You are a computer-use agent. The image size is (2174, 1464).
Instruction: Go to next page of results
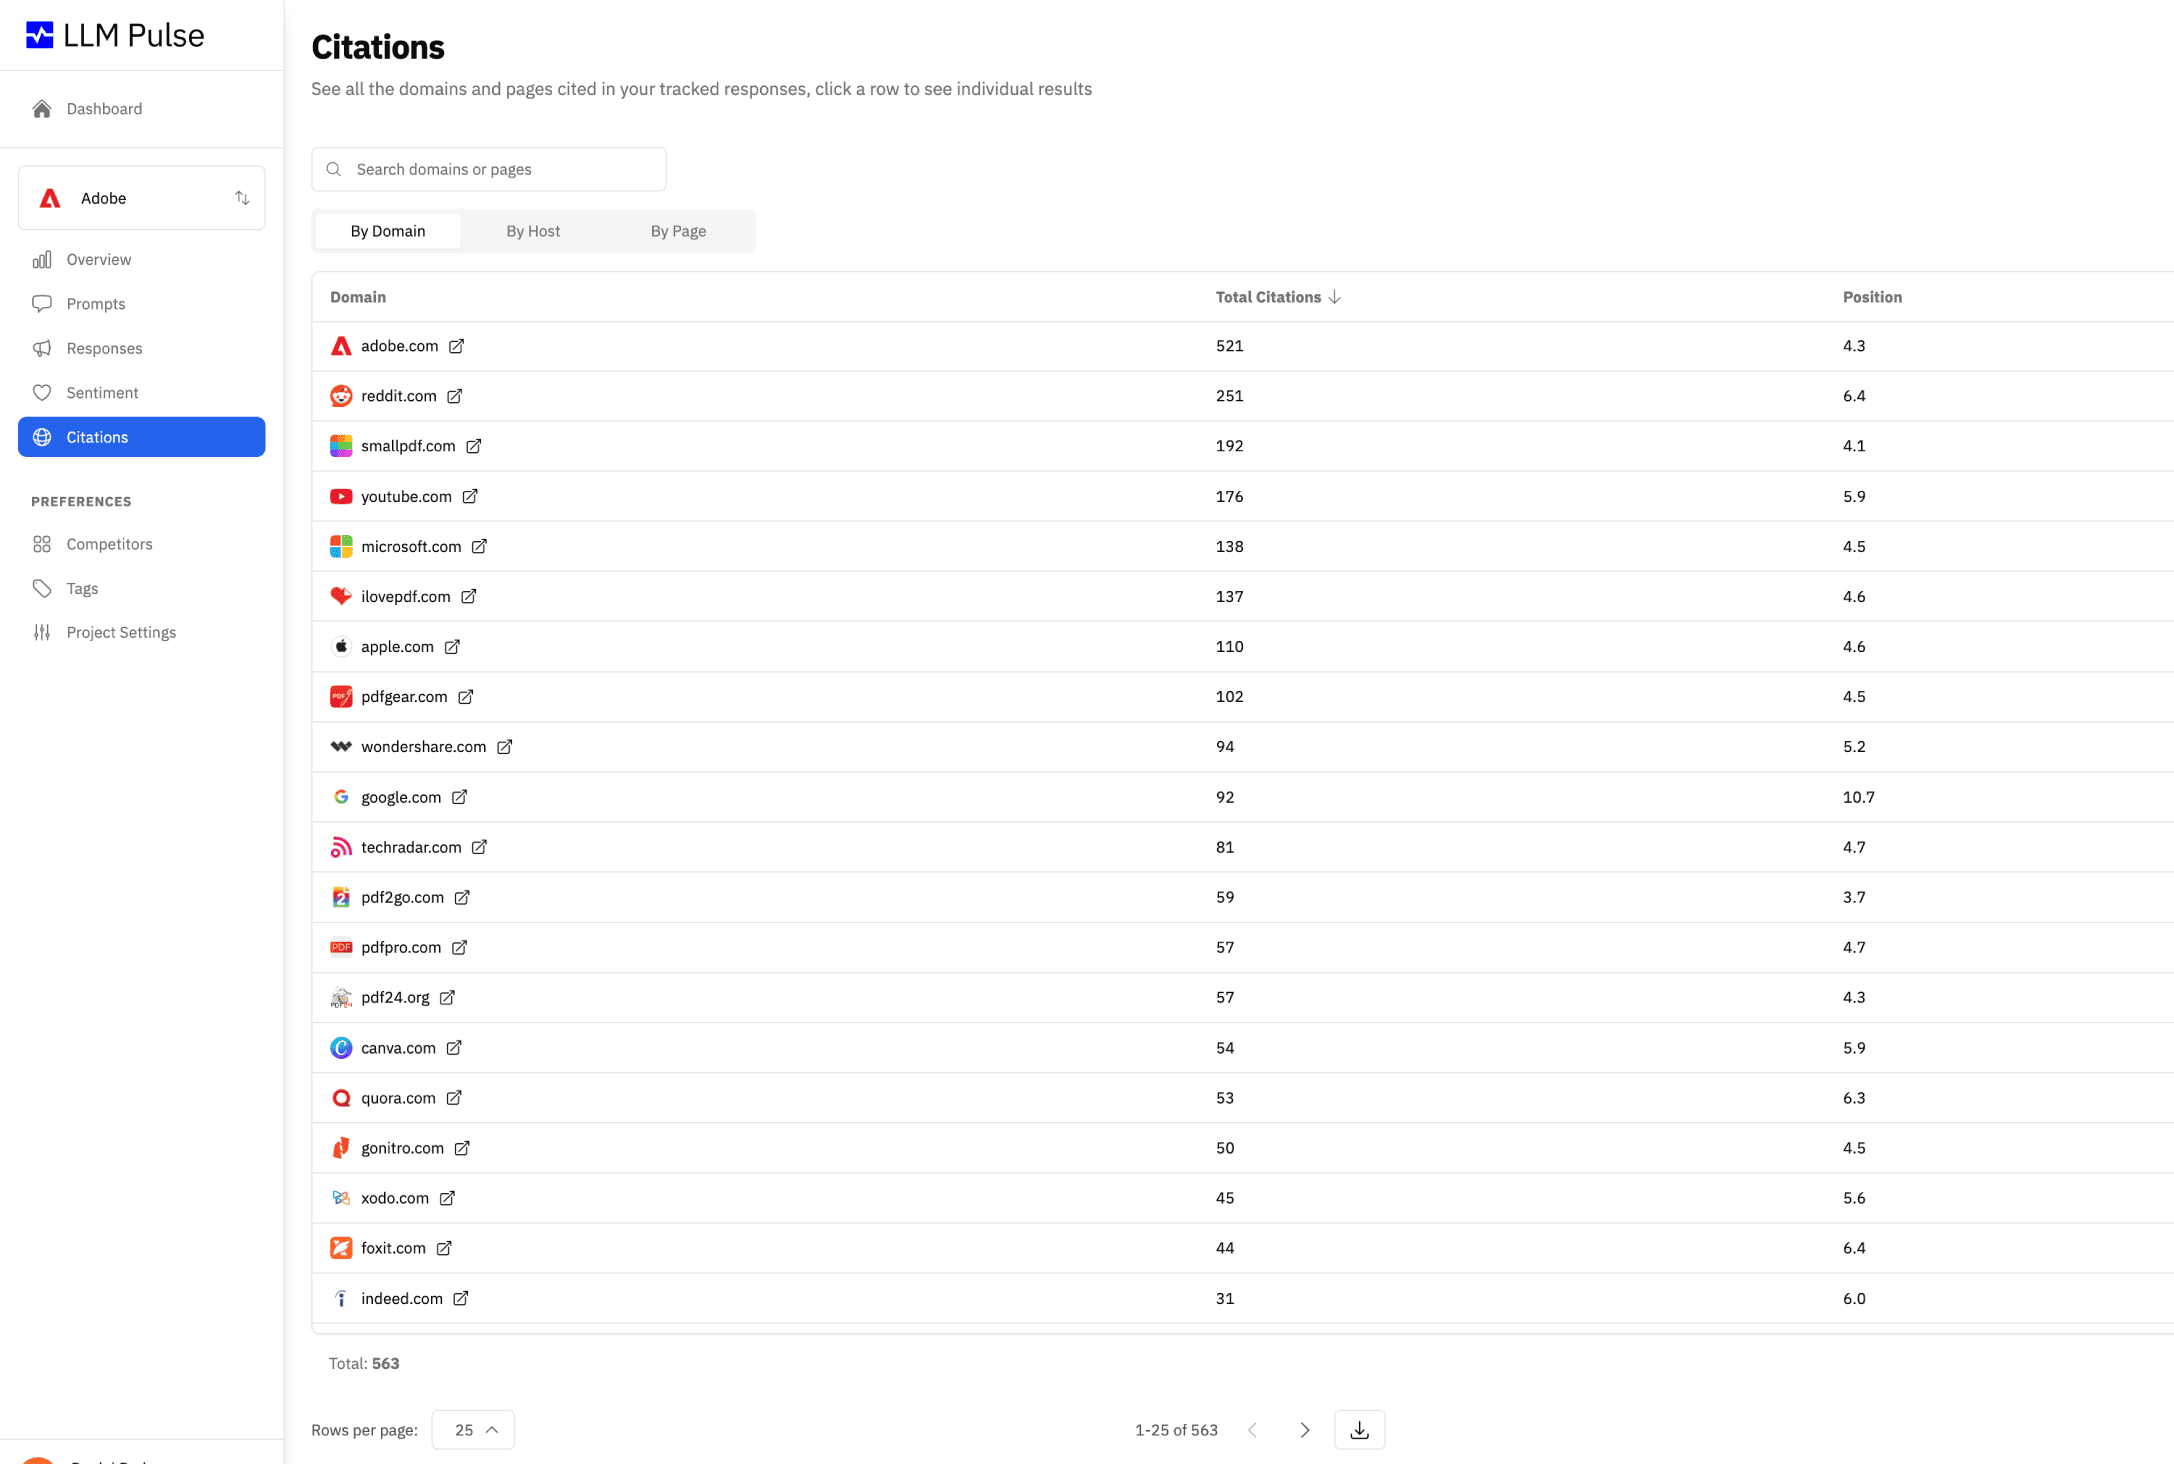[x=1304, y=1430]
